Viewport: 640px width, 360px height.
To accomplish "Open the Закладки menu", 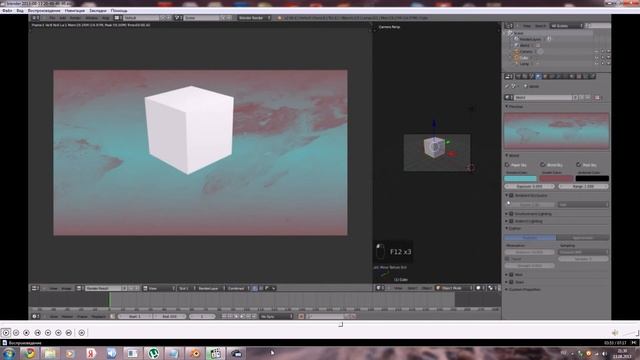I will pyautogui.click(x=98, y=11).
